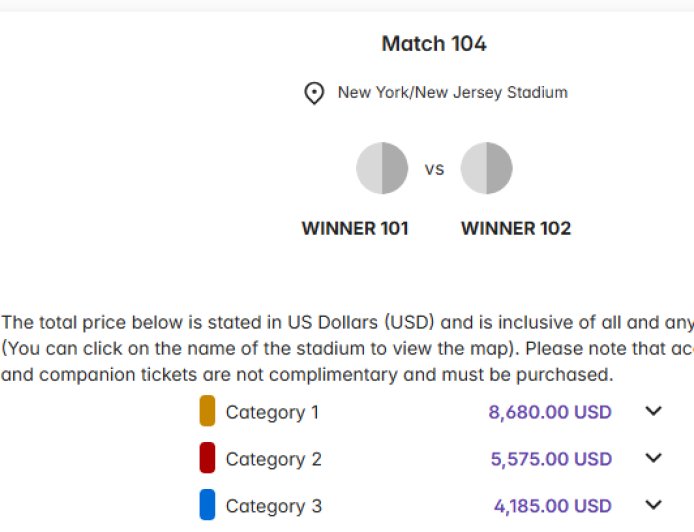The width and height of the screenshot is (694, 532).
Task: Expand the Category 1 chevron
Action: tap(654, 411)
